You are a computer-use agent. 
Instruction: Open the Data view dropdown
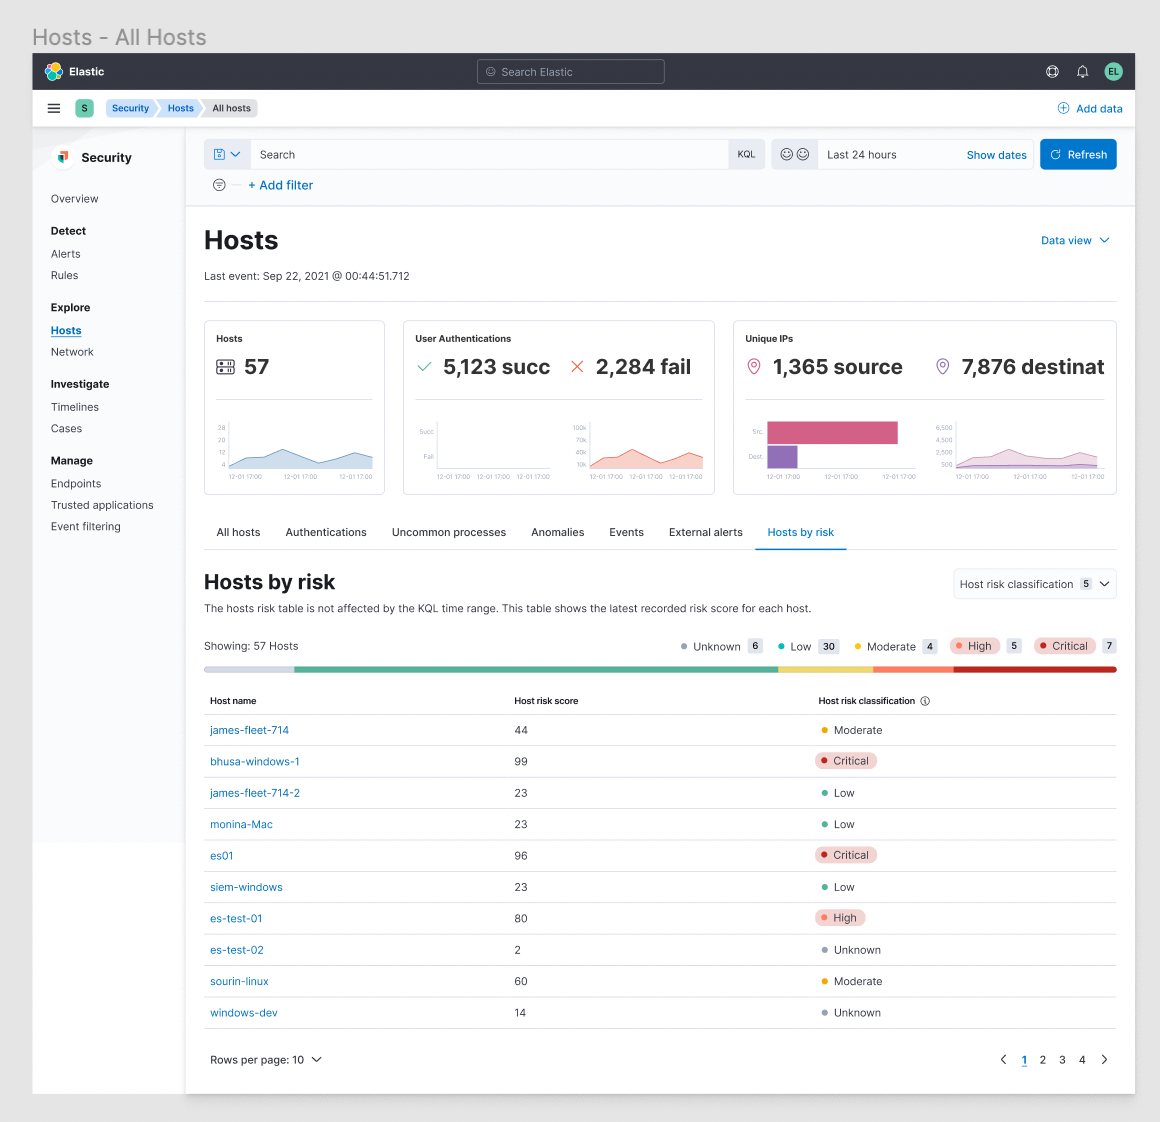(x=1075, y=240)
